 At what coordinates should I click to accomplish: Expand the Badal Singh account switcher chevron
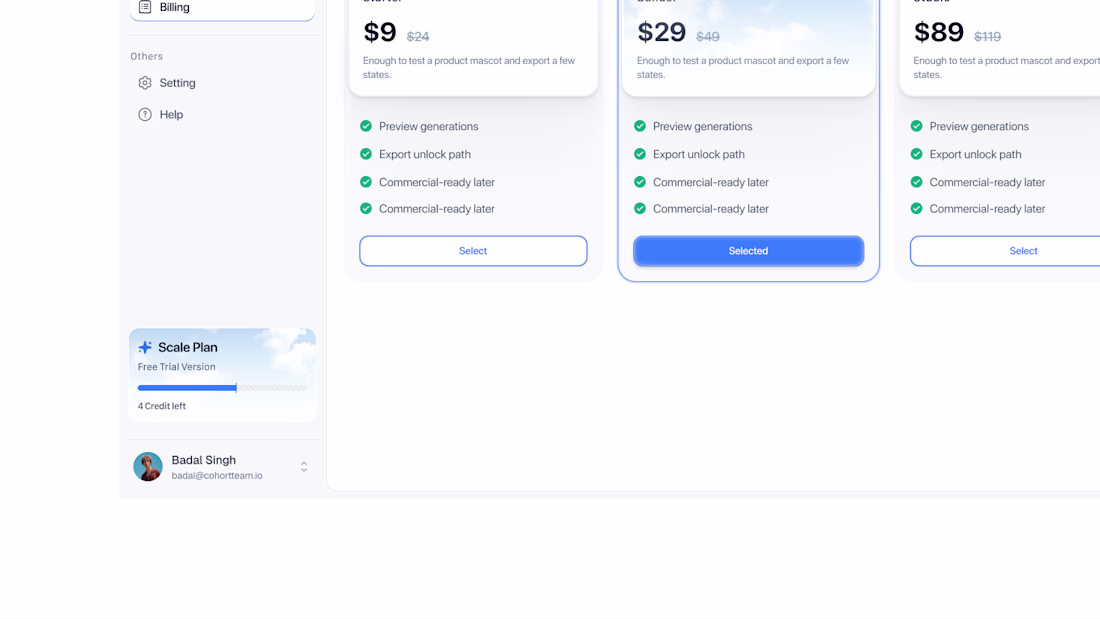(x=304, y=467)
